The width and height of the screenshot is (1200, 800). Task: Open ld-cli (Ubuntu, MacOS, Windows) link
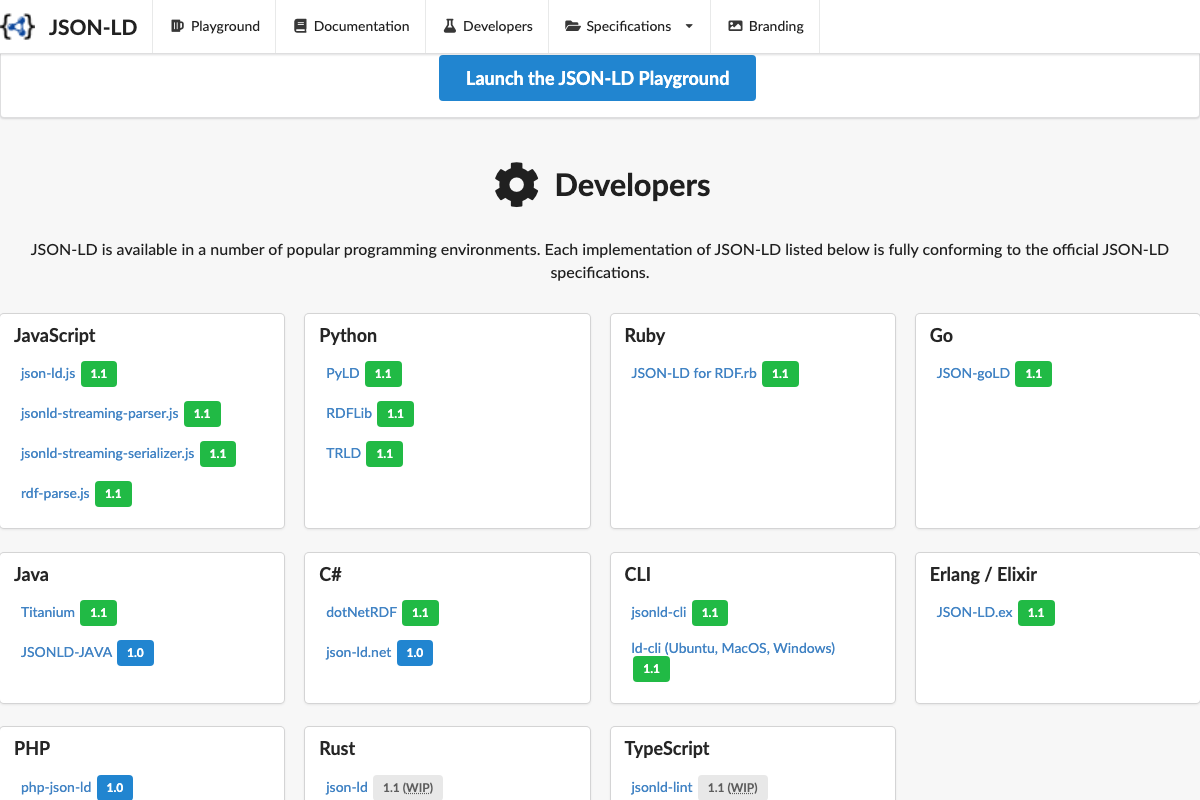(x=733, y=648)
